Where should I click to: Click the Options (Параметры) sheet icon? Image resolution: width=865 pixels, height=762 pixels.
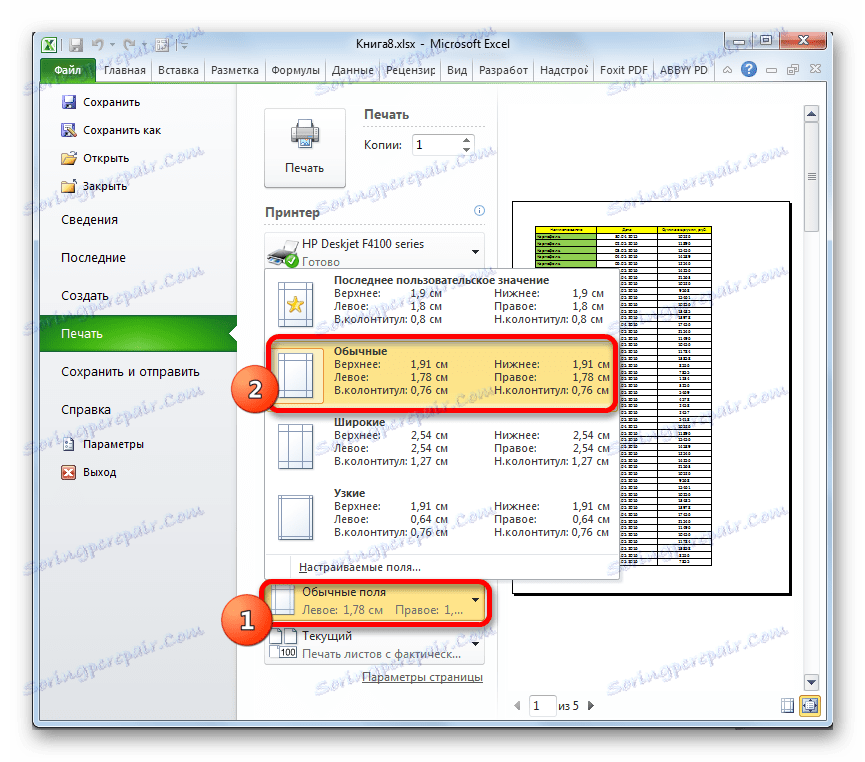click(x=68, y=444)
